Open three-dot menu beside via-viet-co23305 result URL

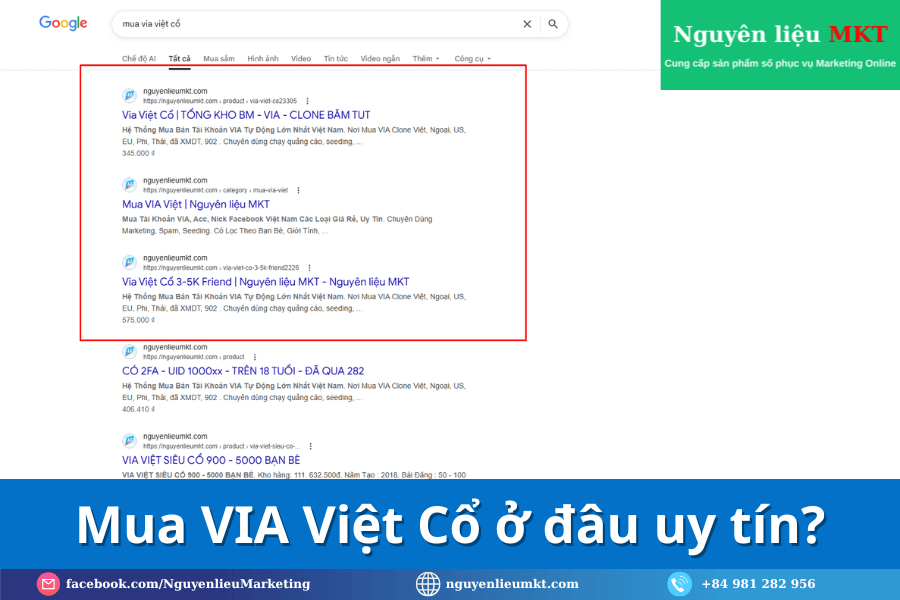pyautogui.click(x=307, y=101)
